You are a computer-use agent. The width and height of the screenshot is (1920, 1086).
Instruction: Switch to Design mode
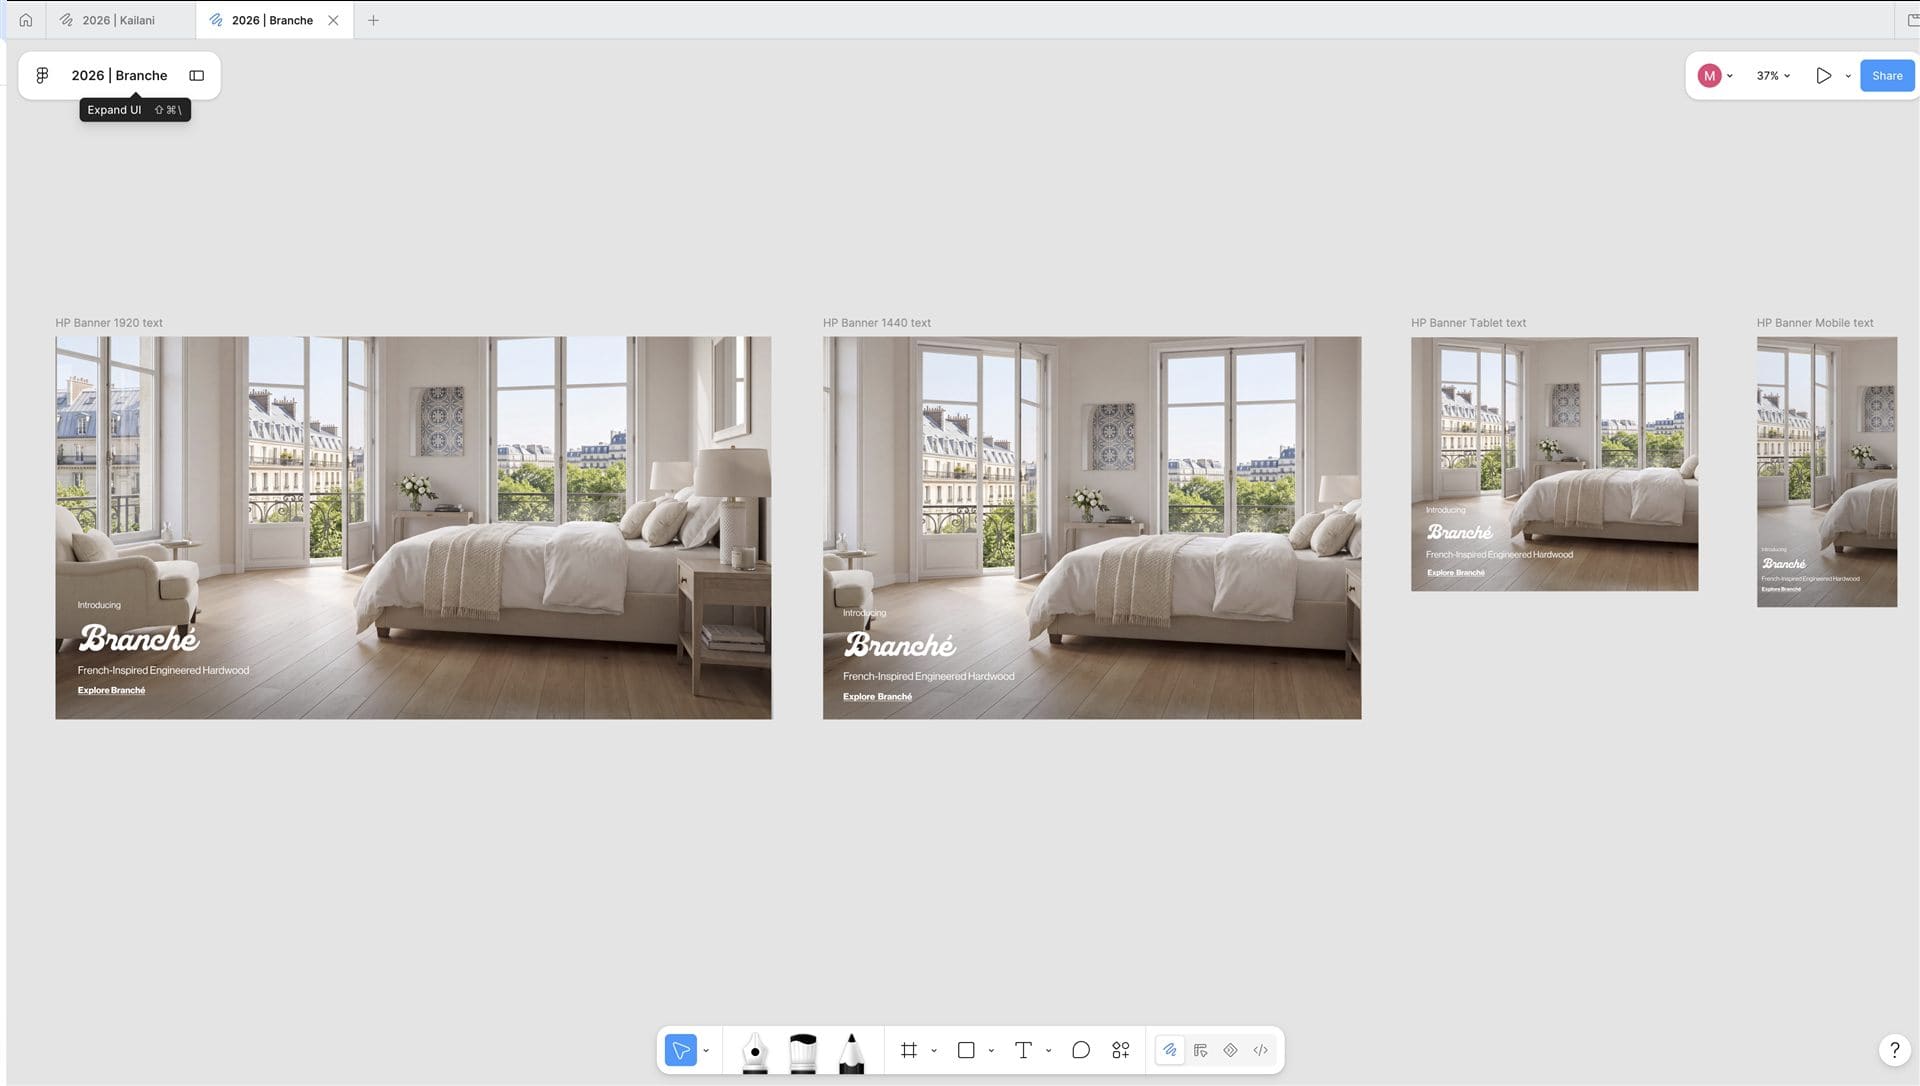pyautogui.click(x=1200, y=1050)
